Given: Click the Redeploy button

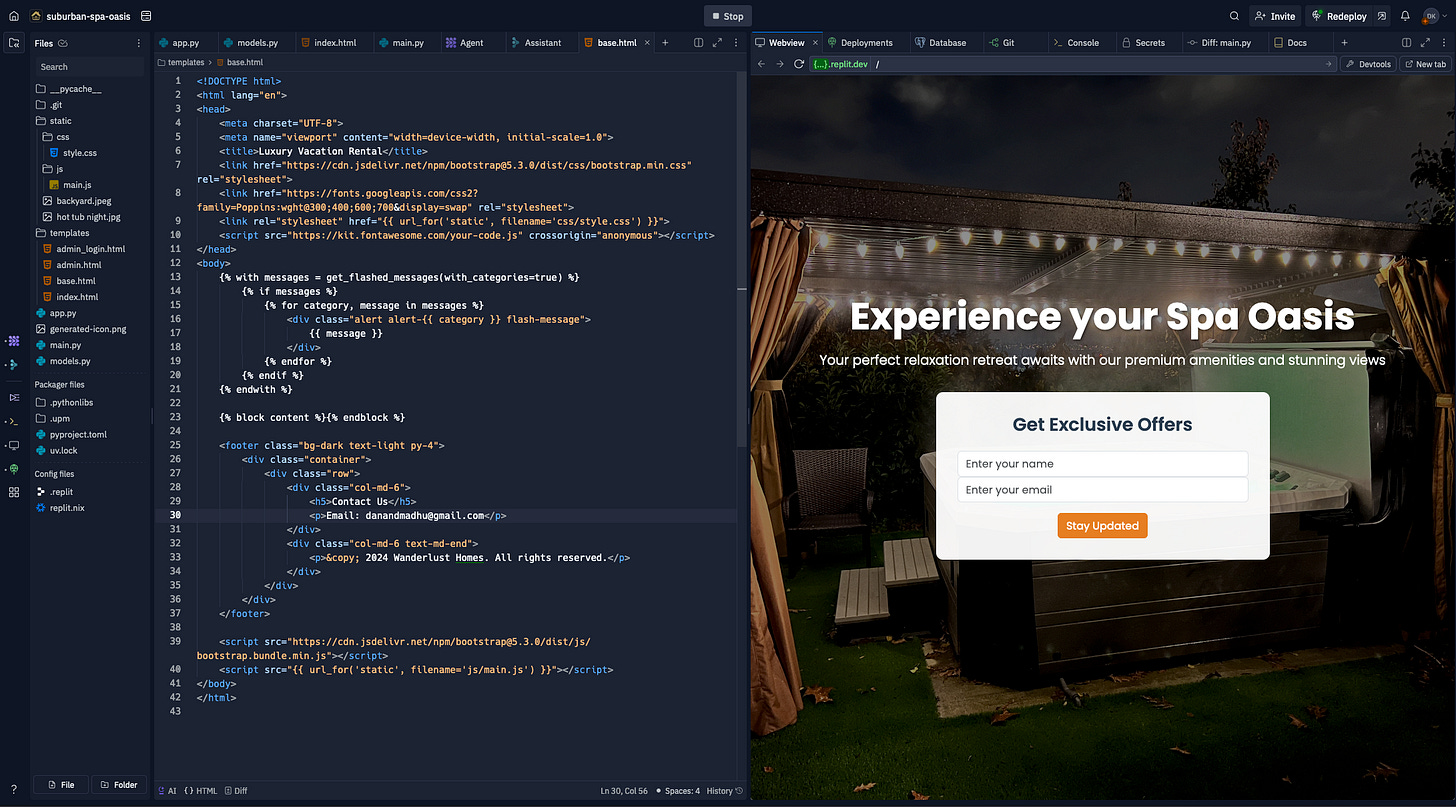Looking at the screenshot, I should (x=1338, y=16).
